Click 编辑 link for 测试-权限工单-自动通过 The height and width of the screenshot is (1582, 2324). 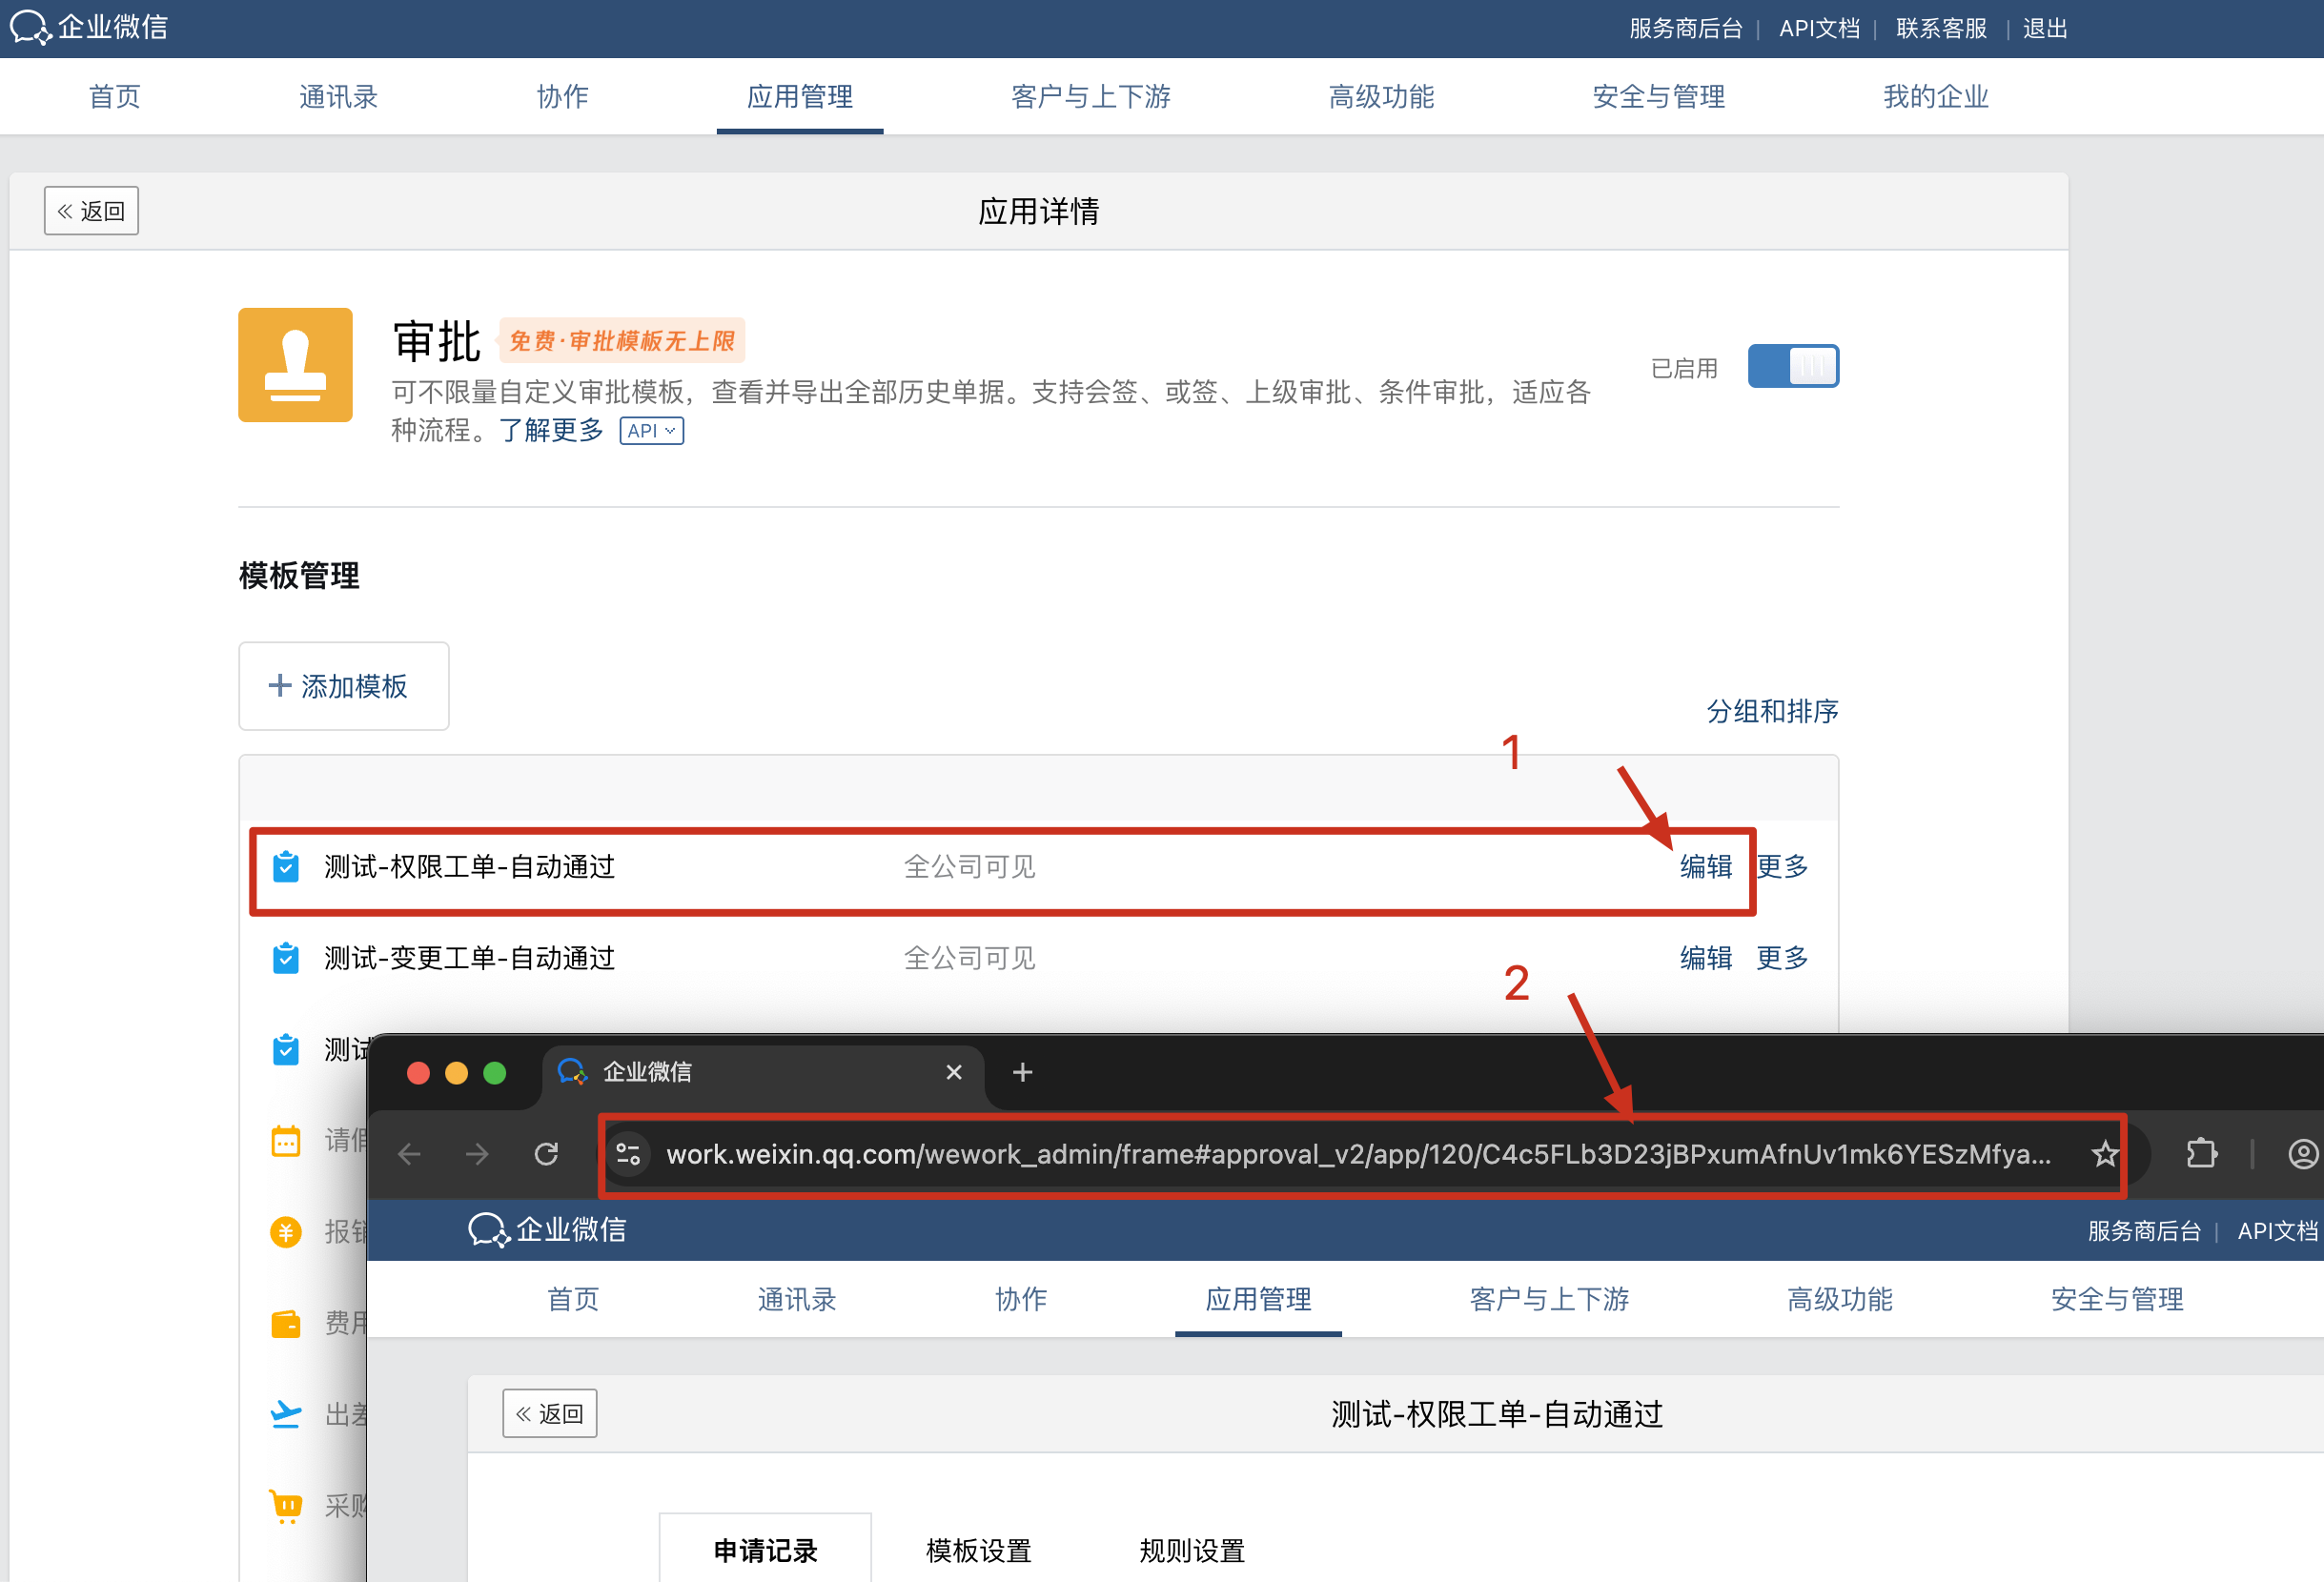click(1705, 866)
